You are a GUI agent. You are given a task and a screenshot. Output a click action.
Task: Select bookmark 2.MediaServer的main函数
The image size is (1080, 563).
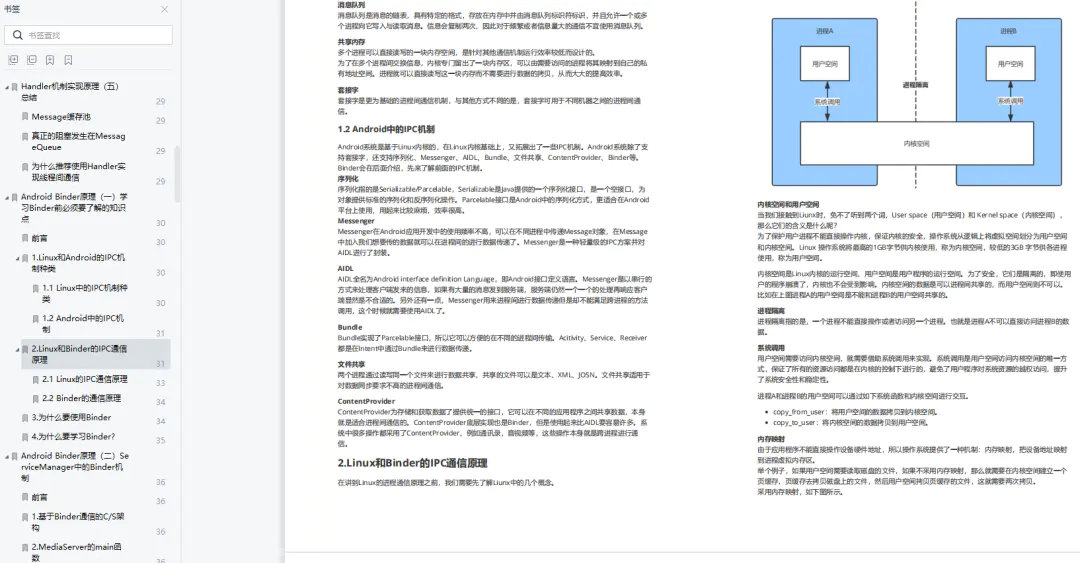pos(76,552)
